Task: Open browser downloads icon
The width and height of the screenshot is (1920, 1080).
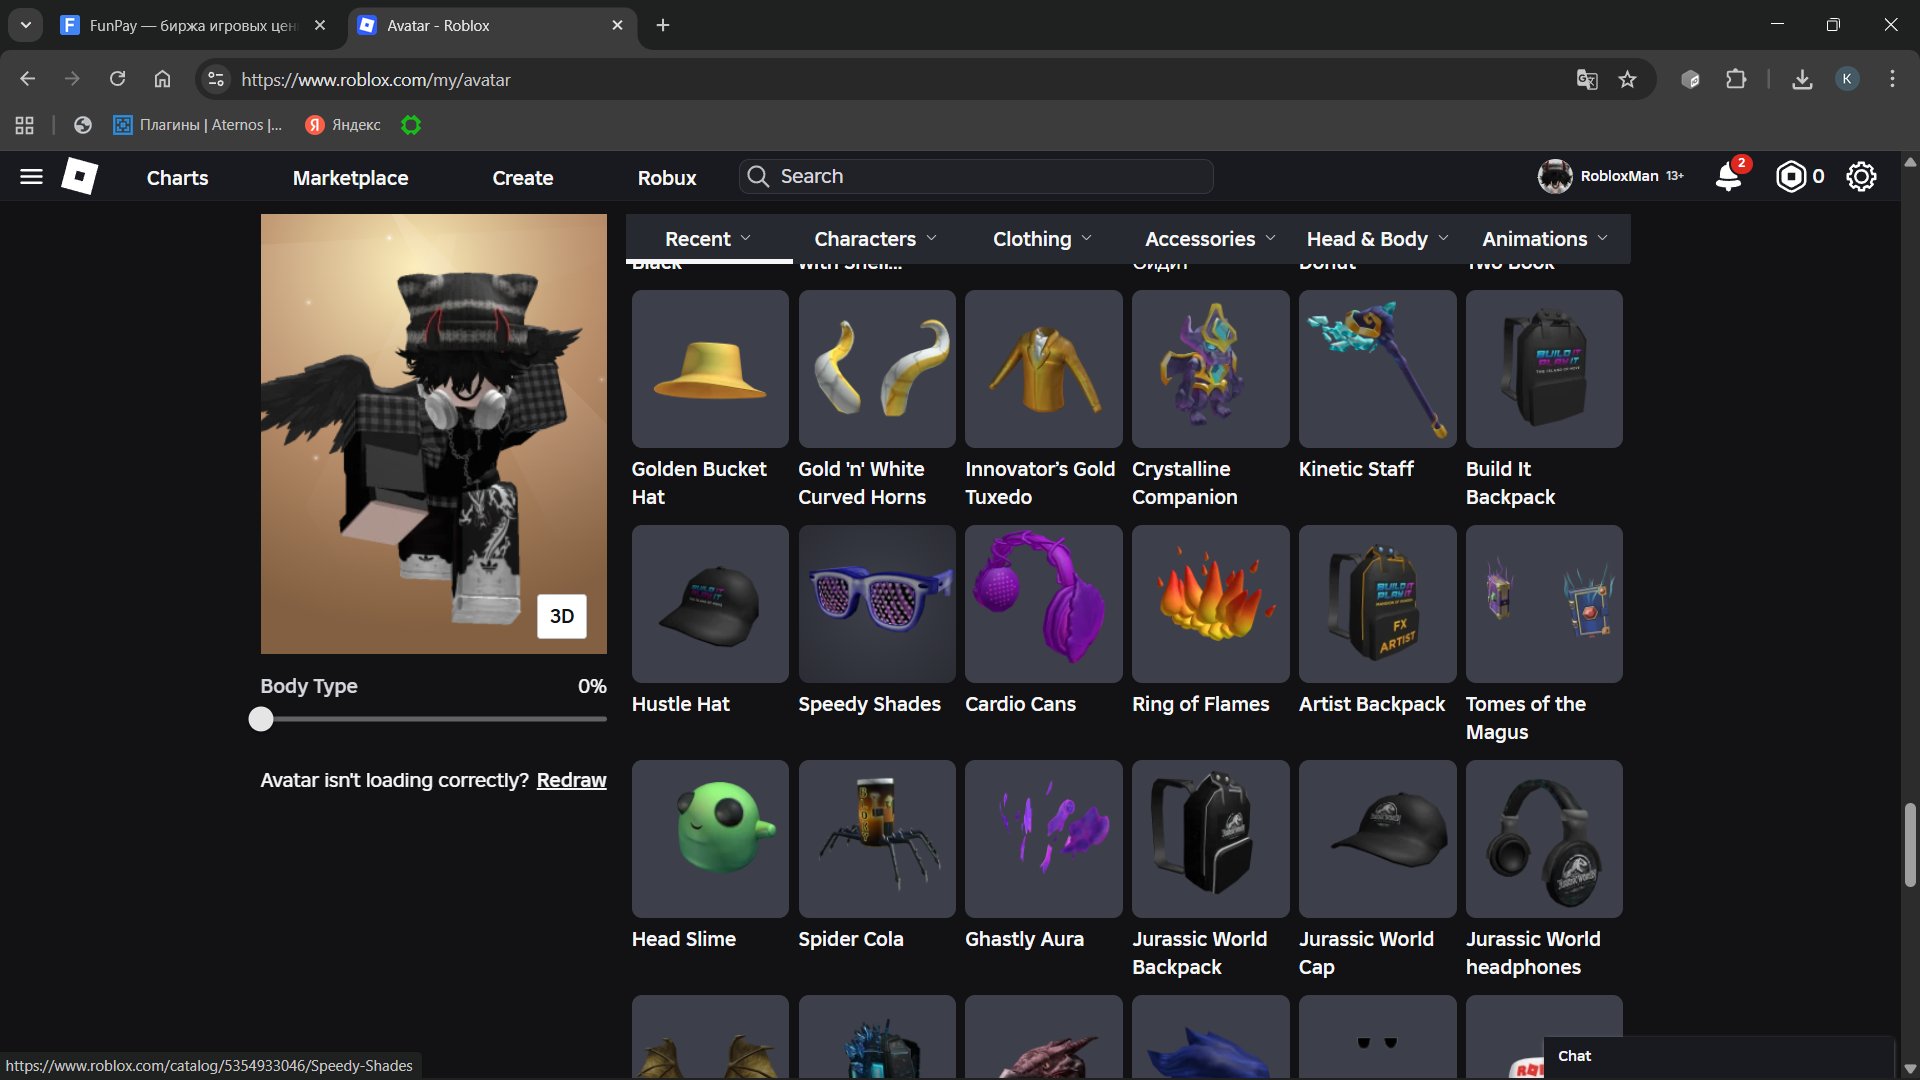Action: tap(1802, 79)
